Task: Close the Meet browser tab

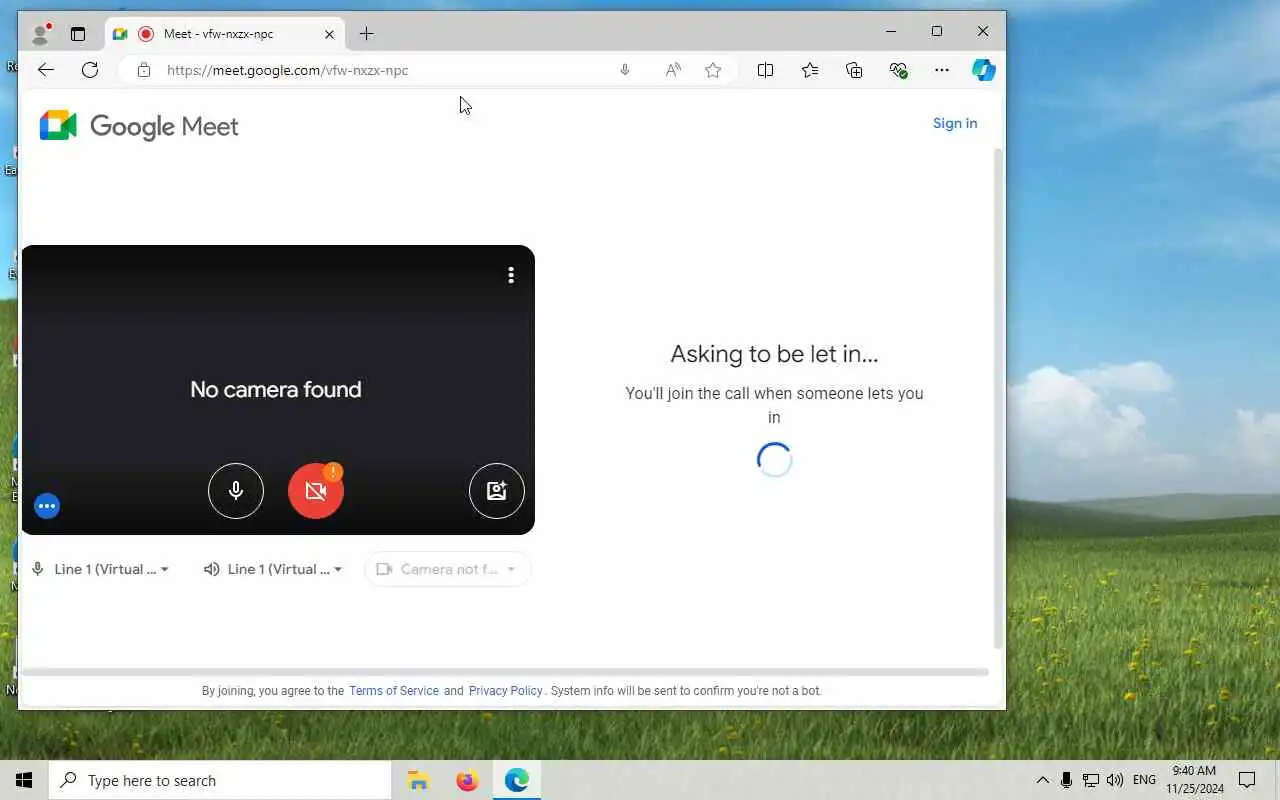Action: (330, 34)
